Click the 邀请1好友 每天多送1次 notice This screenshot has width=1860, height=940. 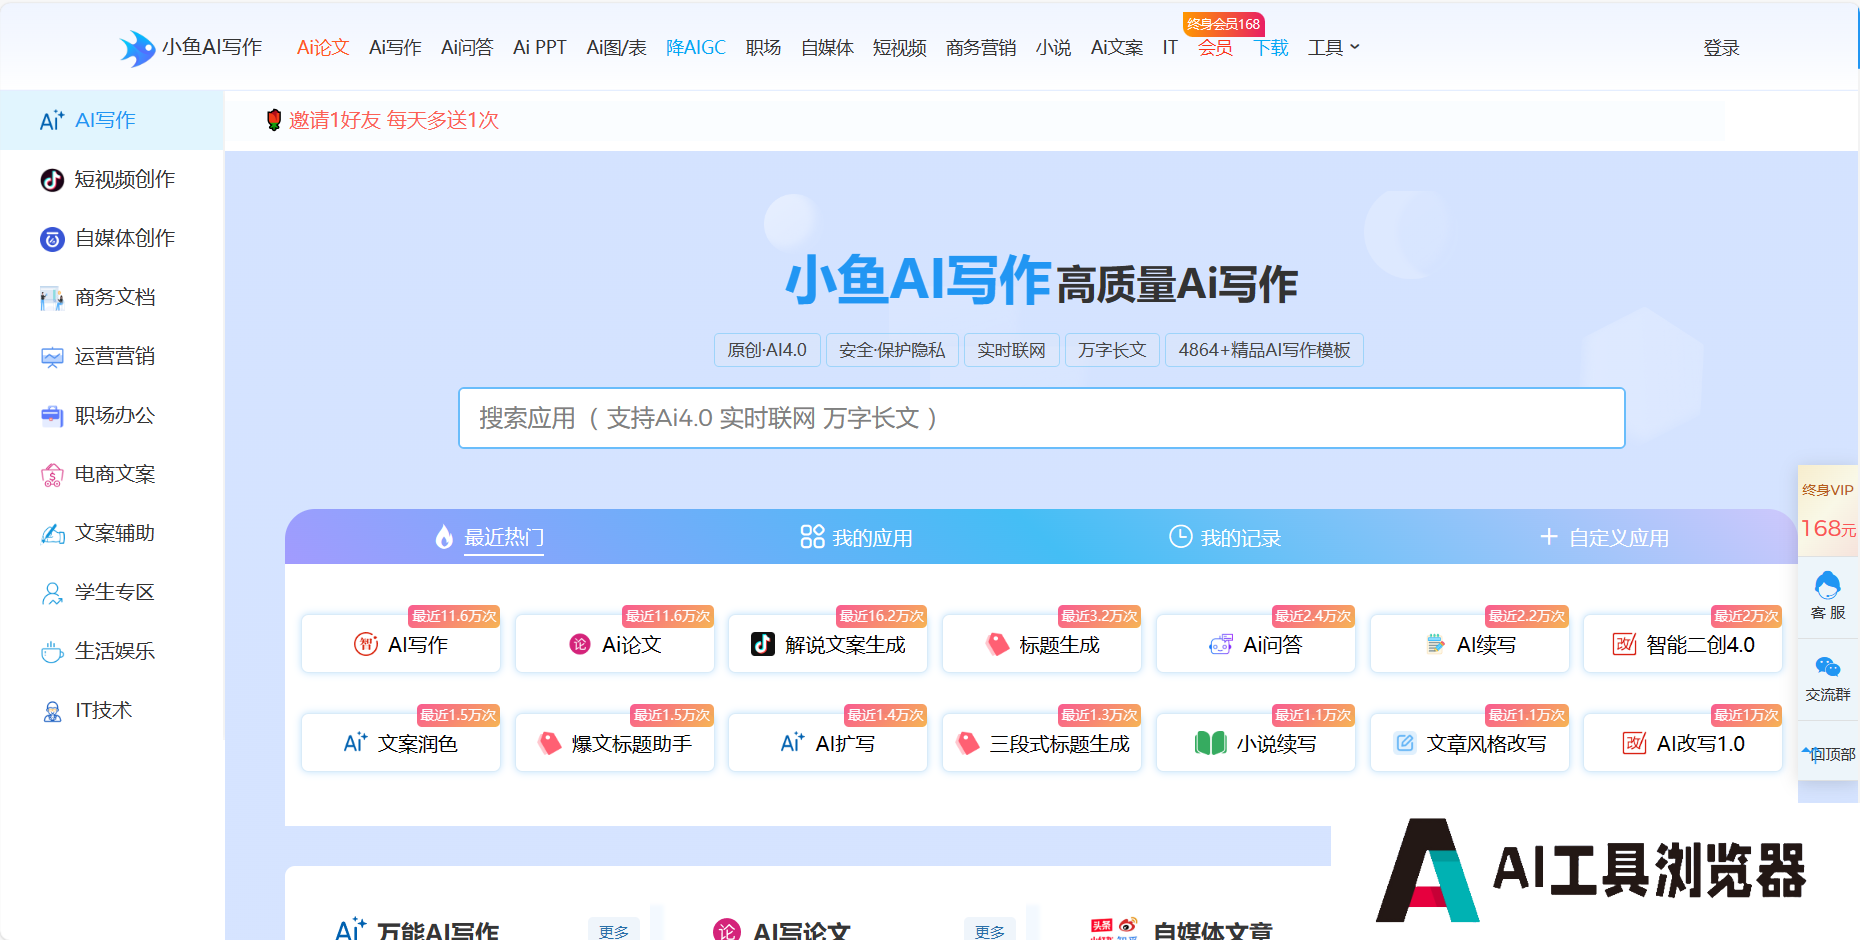(x=393, y=120)
